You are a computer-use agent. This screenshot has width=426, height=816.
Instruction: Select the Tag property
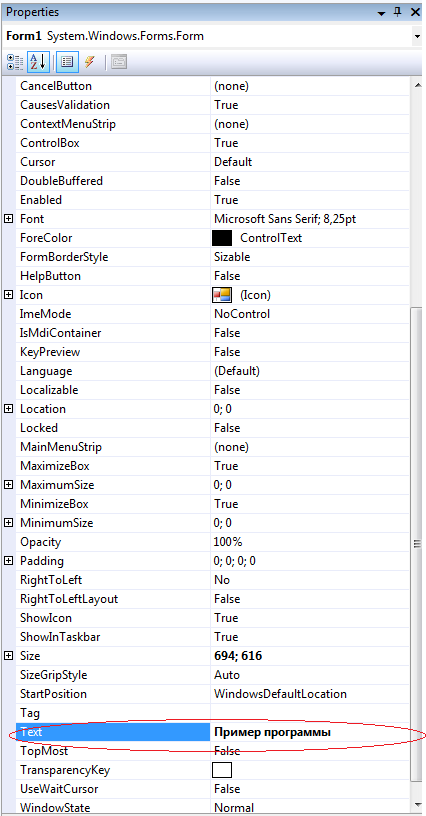(30, 713)
